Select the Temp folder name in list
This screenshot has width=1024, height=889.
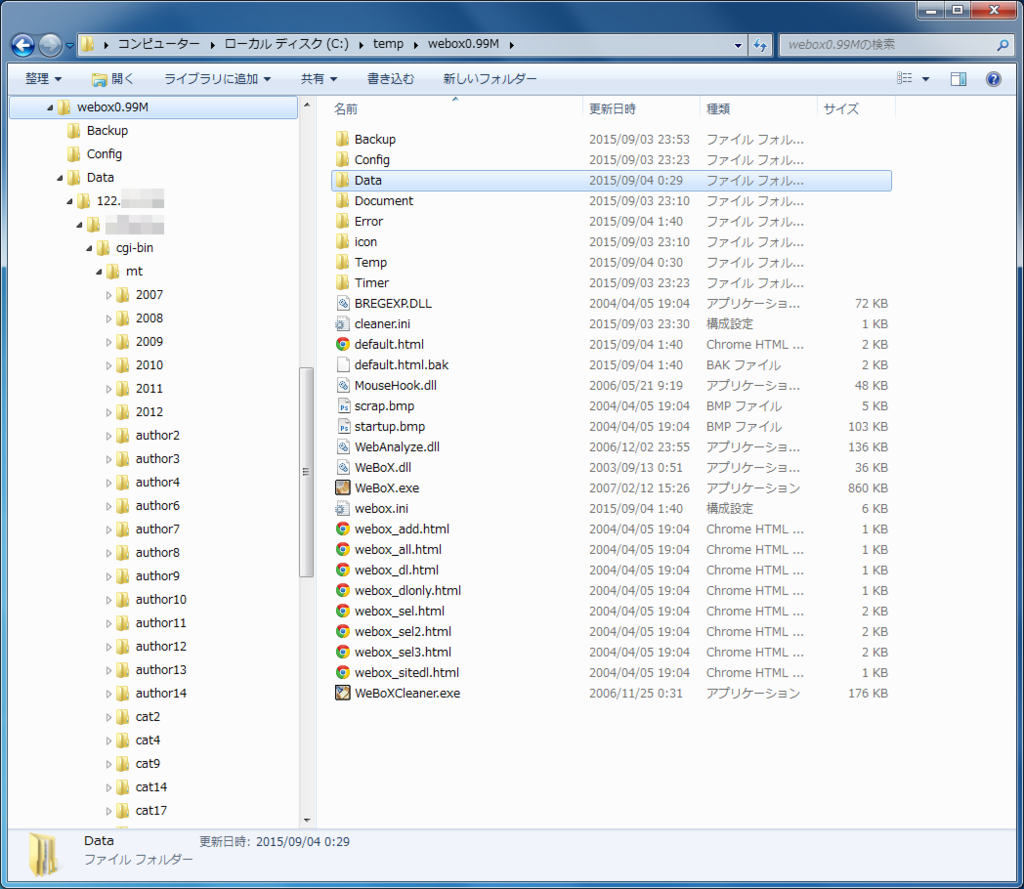(x=370, y=262)
